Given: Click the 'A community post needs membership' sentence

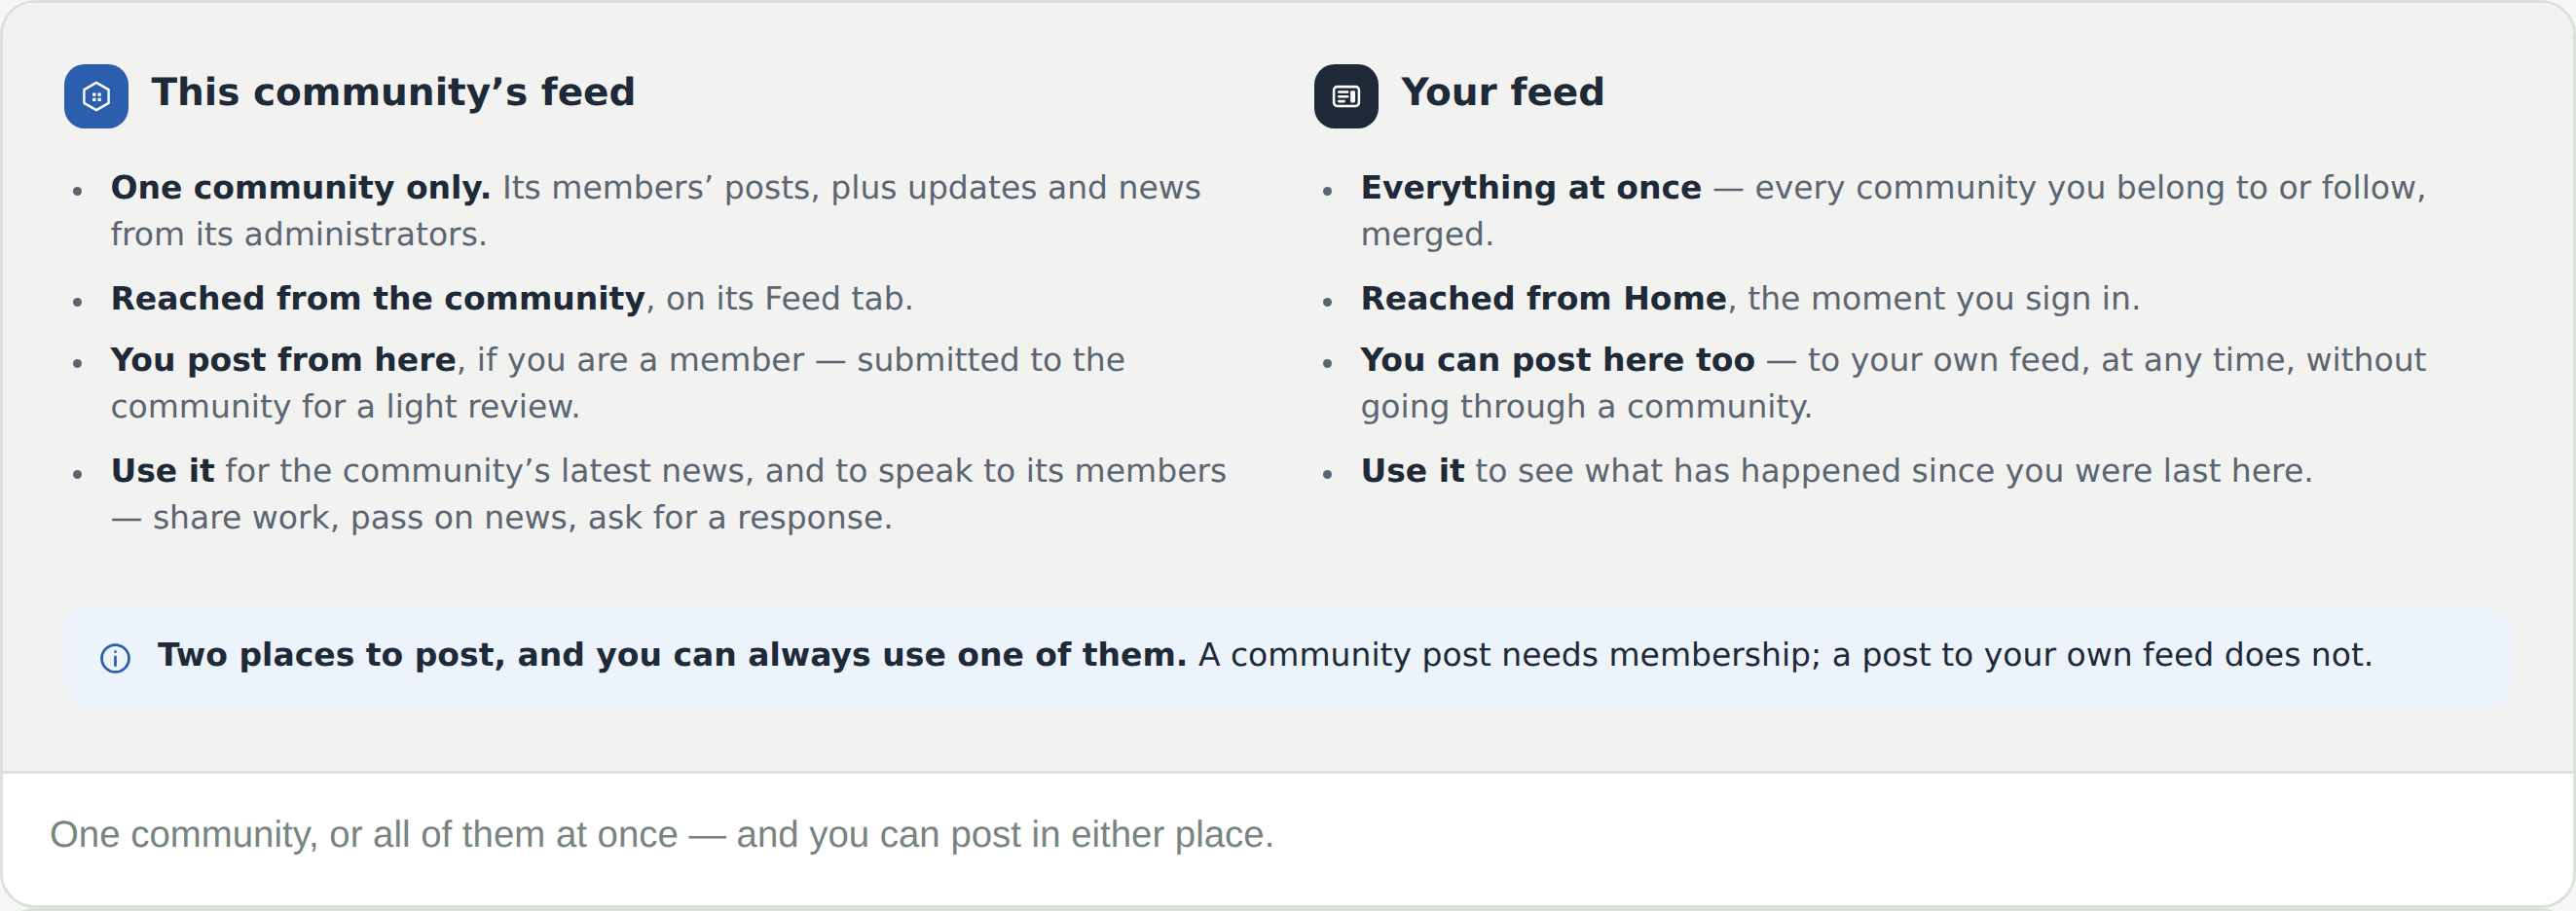Looking at the screenshot, I should click(1785, 654).
